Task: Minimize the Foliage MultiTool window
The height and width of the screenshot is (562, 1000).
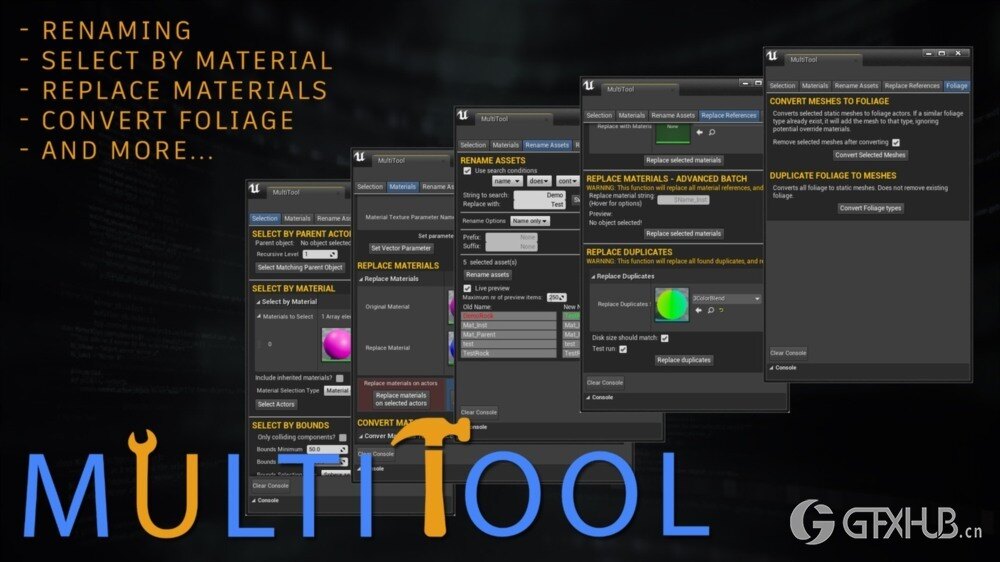Action: [929, 54]
